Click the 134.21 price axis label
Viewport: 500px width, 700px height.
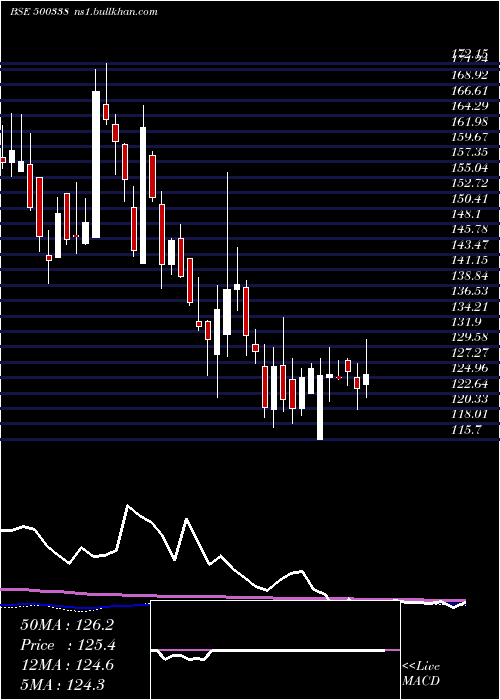[468, 306]
